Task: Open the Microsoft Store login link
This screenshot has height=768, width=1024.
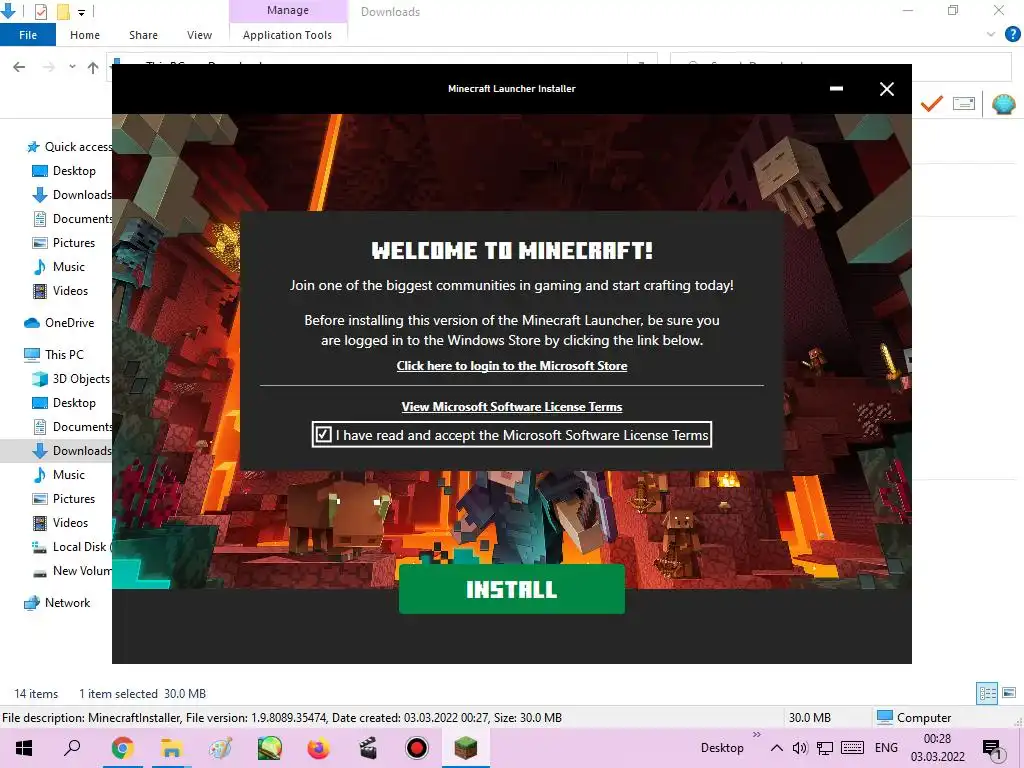Action: point(511,366)
